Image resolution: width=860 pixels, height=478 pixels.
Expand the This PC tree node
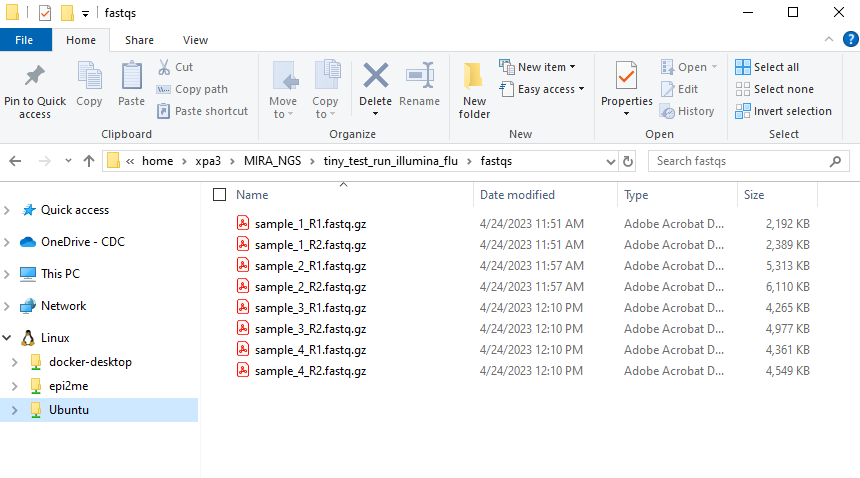tap(7, 274)
